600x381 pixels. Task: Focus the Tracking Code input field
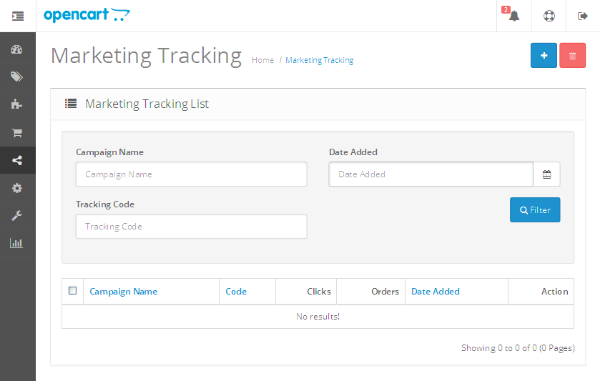(x=191, y=226)
